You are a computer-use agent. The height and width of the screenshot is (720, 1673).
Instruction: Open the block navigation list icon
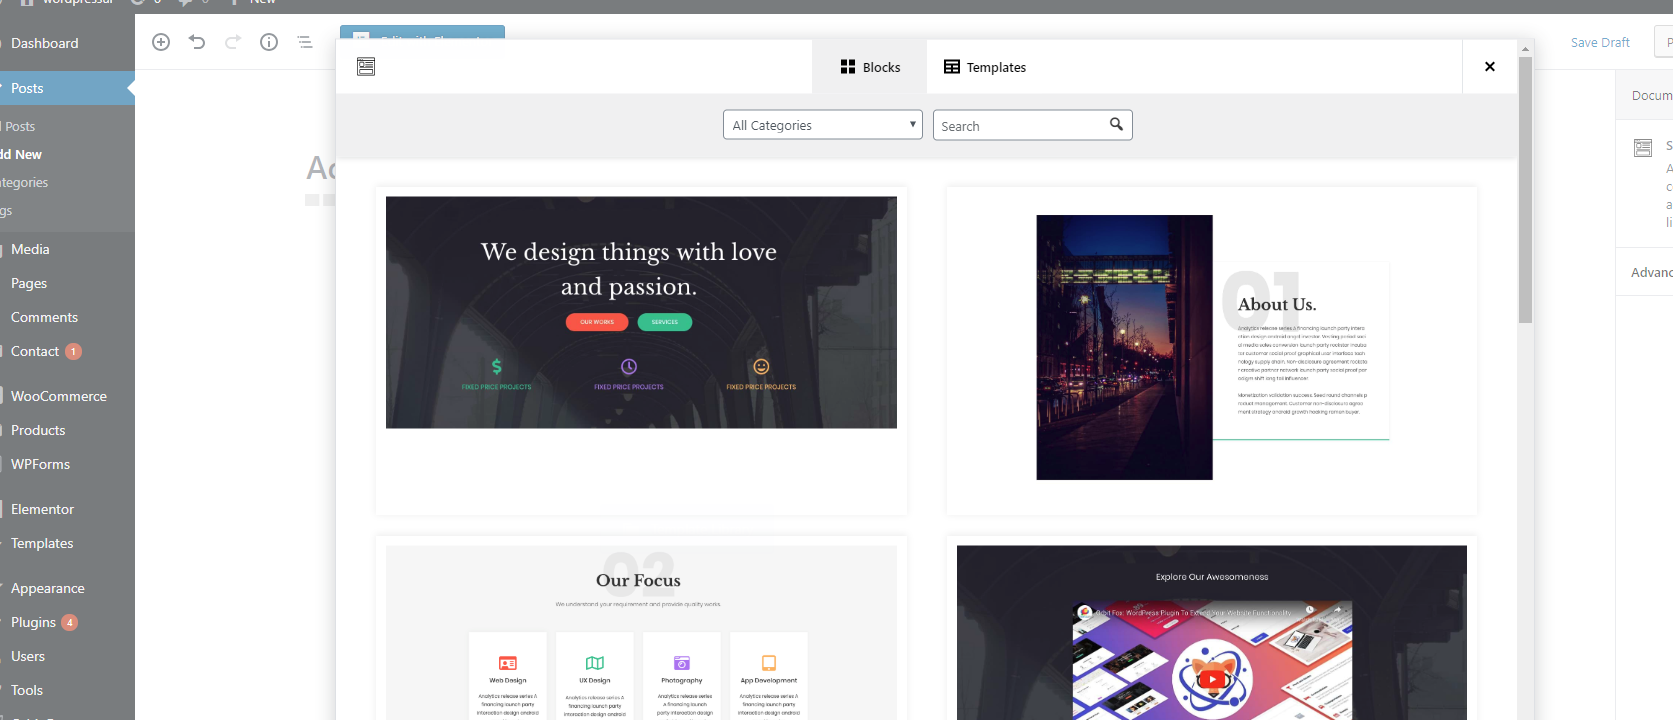[305, 42]
